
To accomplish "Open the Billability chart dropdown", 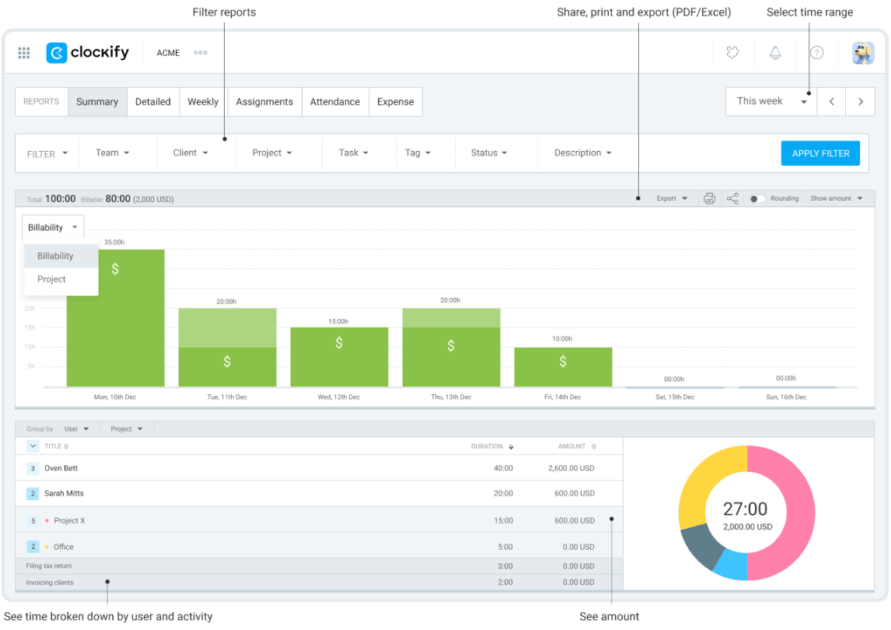I will click(52, 227).
